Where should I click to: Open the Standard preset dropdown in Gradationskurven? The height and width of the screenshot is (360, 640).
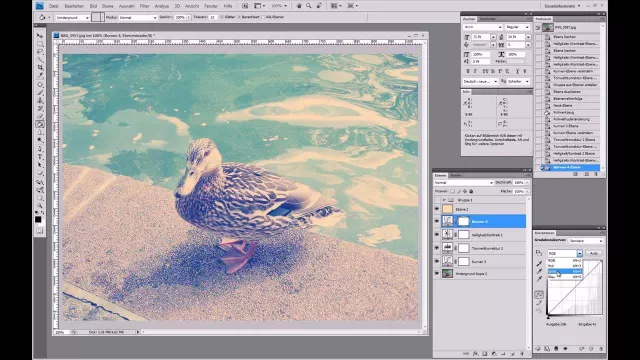(x=586, y=241)
